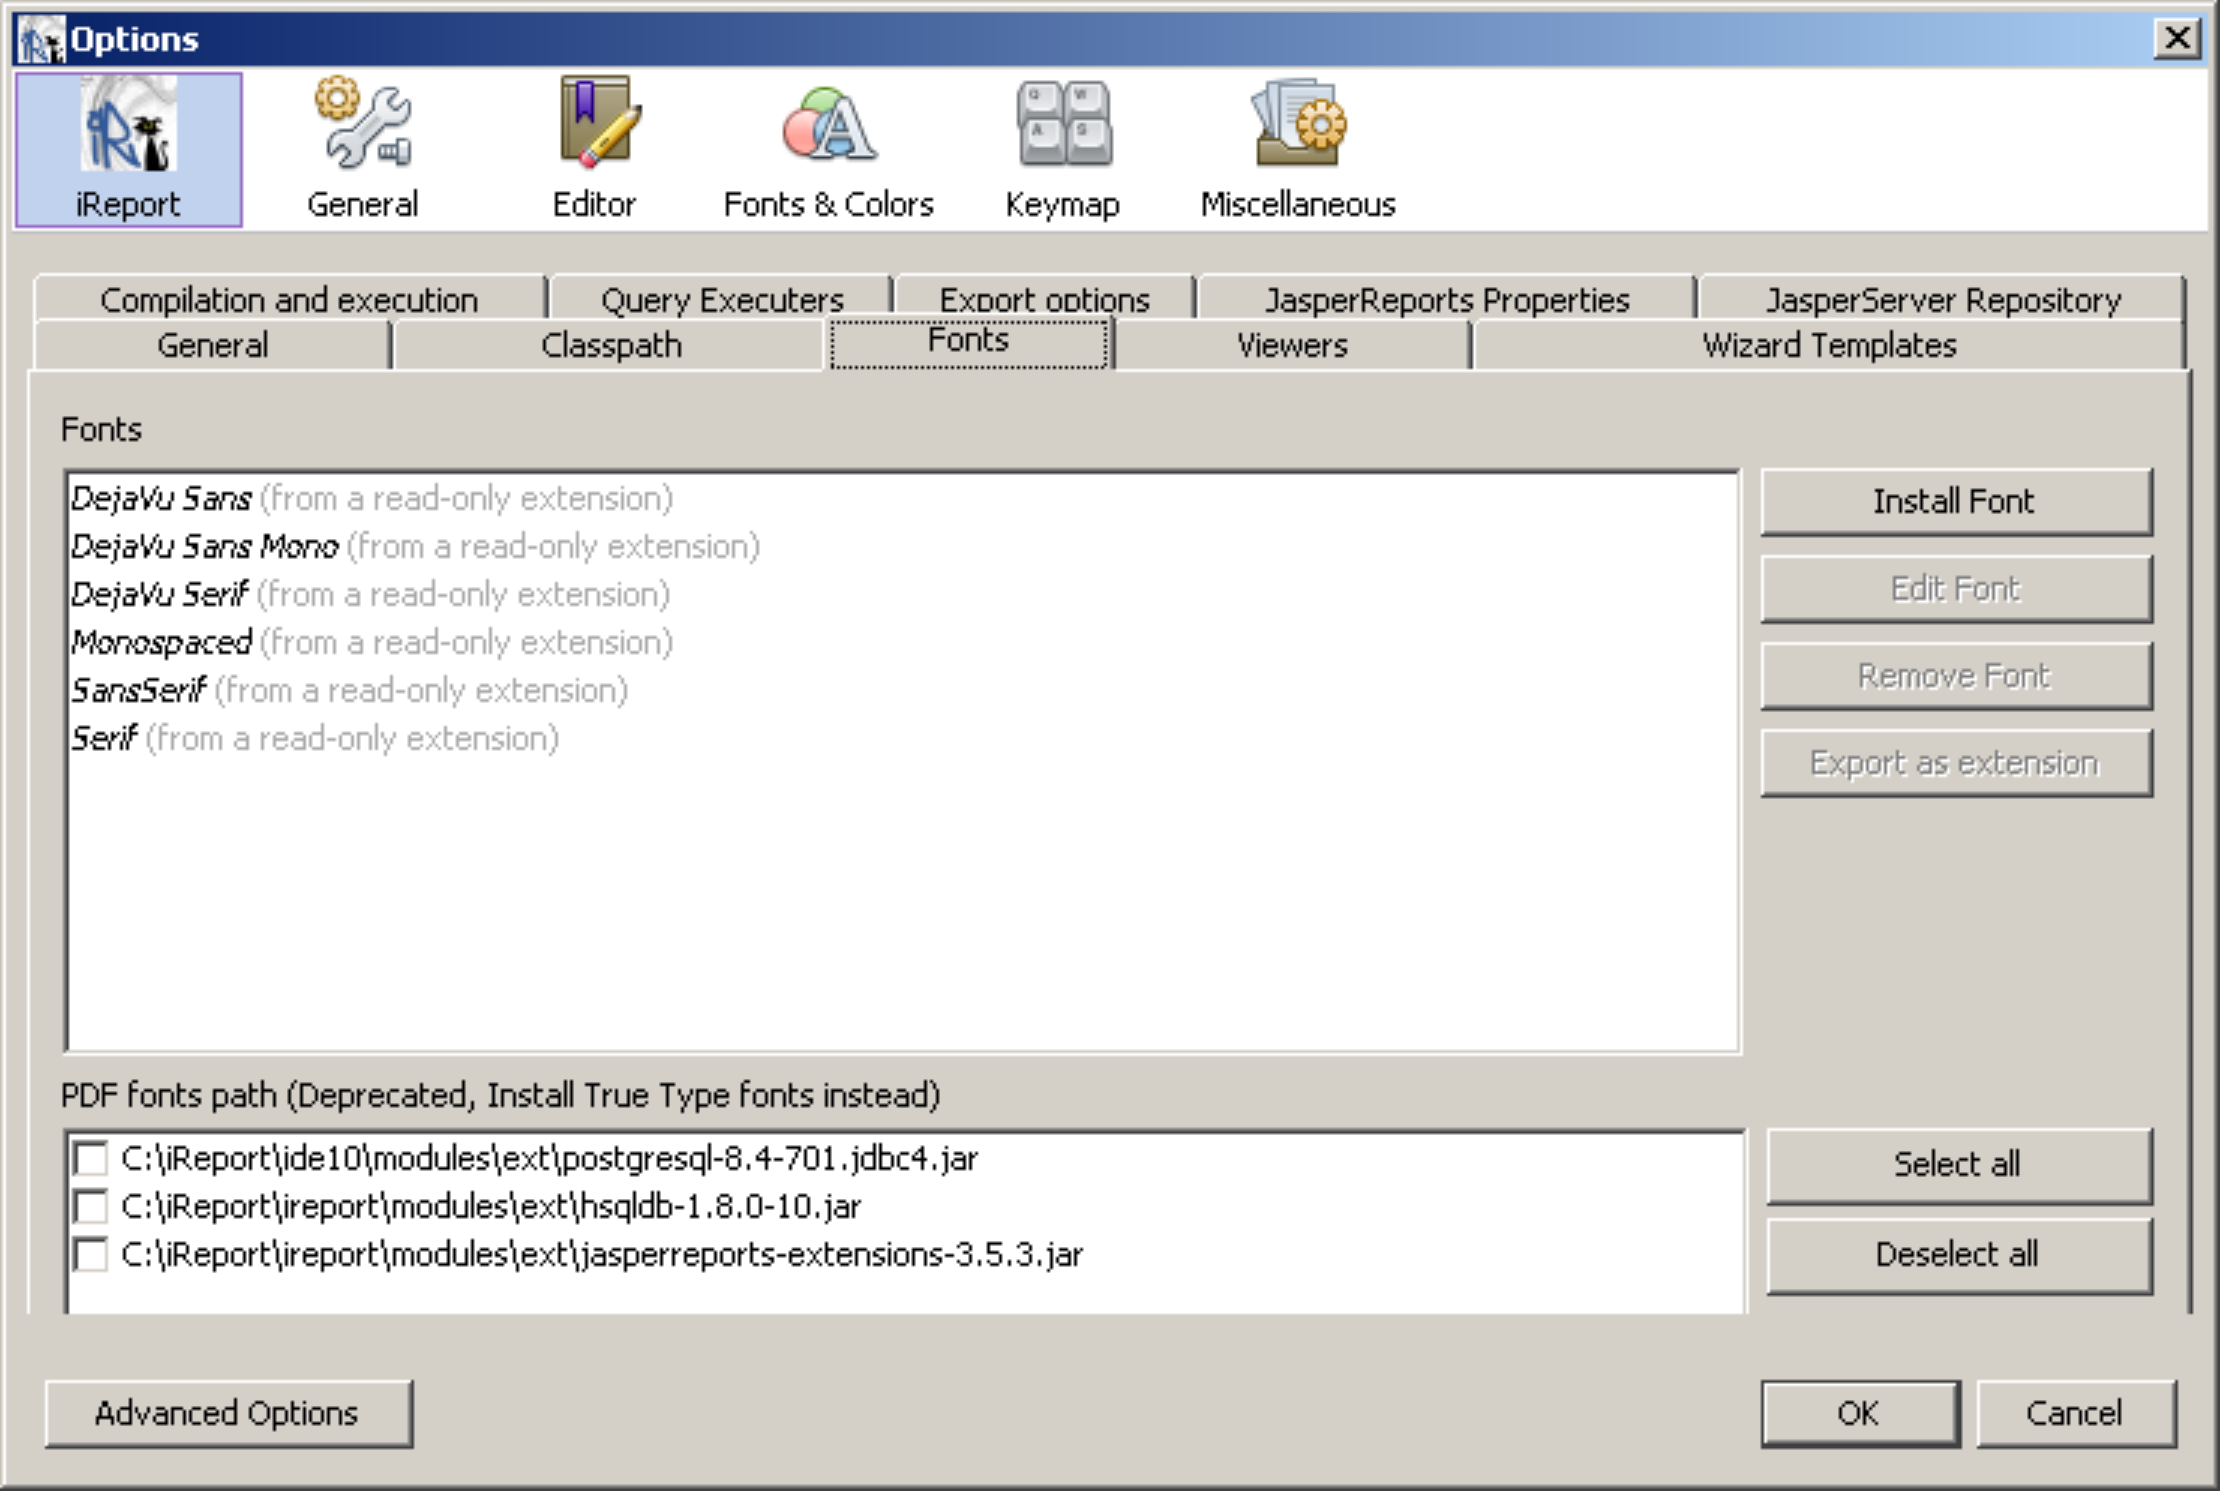Screen dimensions: 2220x1491
Task: Open the General wrench-and-gear category
Action: 362,150
